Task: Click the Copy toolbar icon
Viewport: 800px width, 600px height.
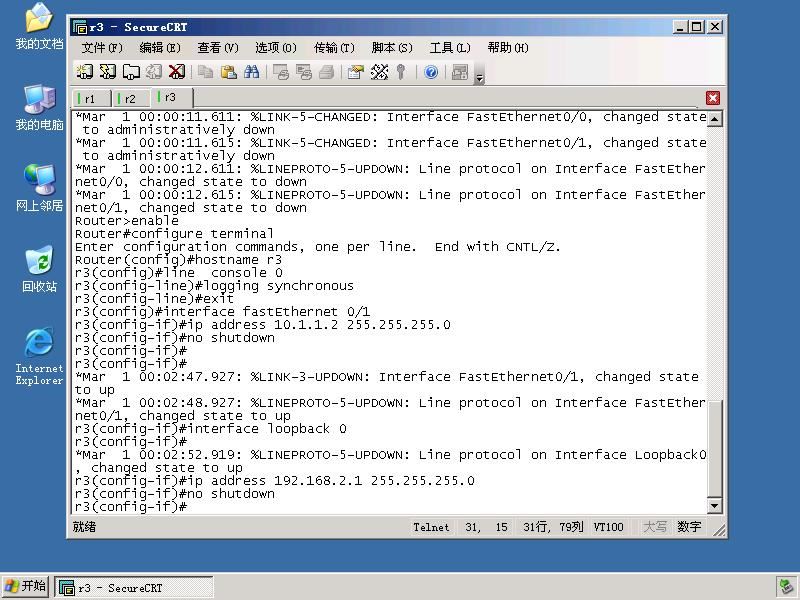Action: tap(206, 72)
